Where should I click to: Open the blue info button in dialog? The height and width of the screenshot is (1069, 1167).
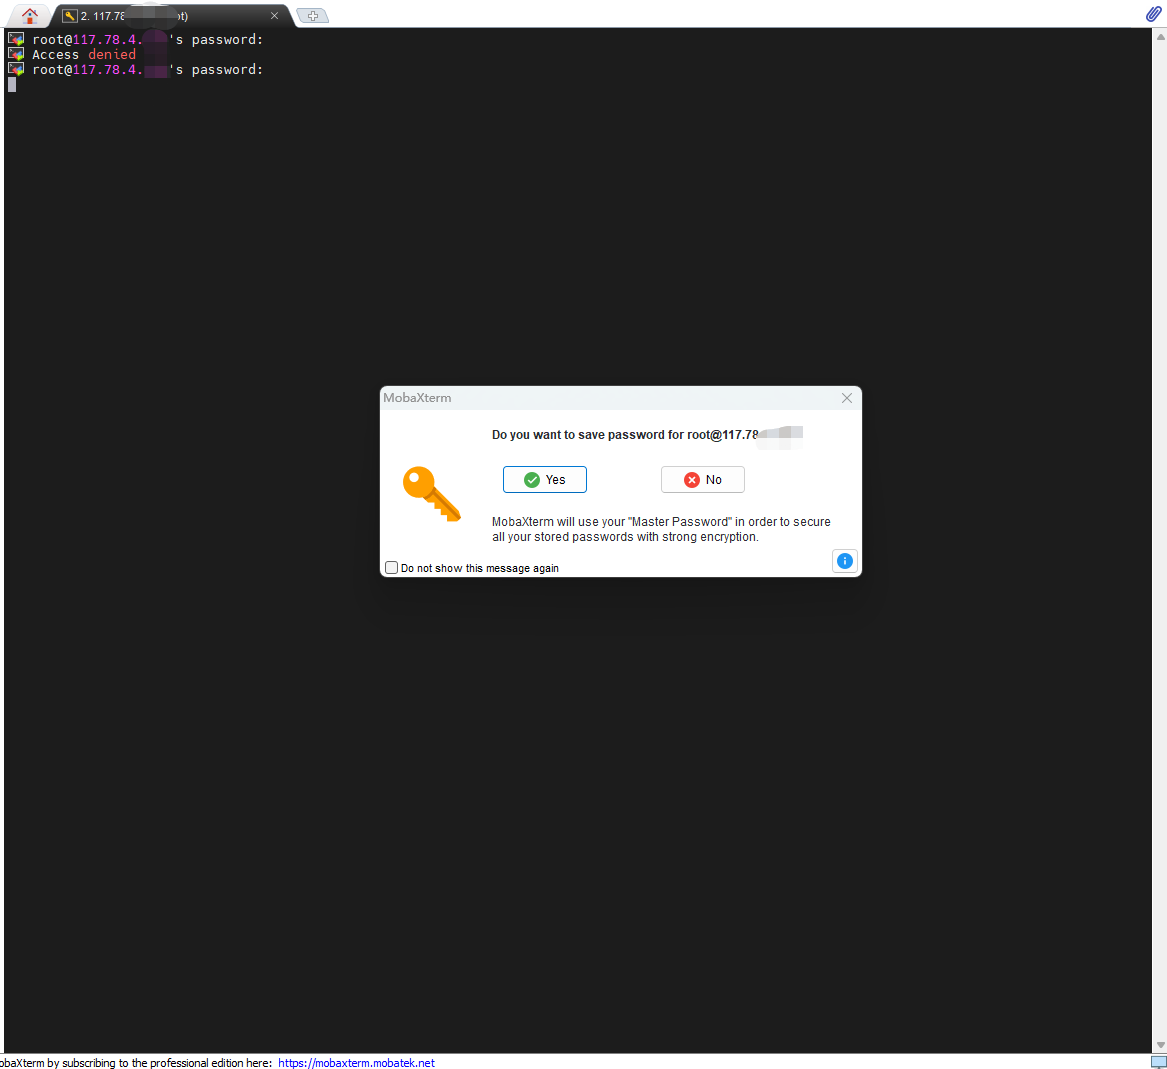(x=844, y=561)
